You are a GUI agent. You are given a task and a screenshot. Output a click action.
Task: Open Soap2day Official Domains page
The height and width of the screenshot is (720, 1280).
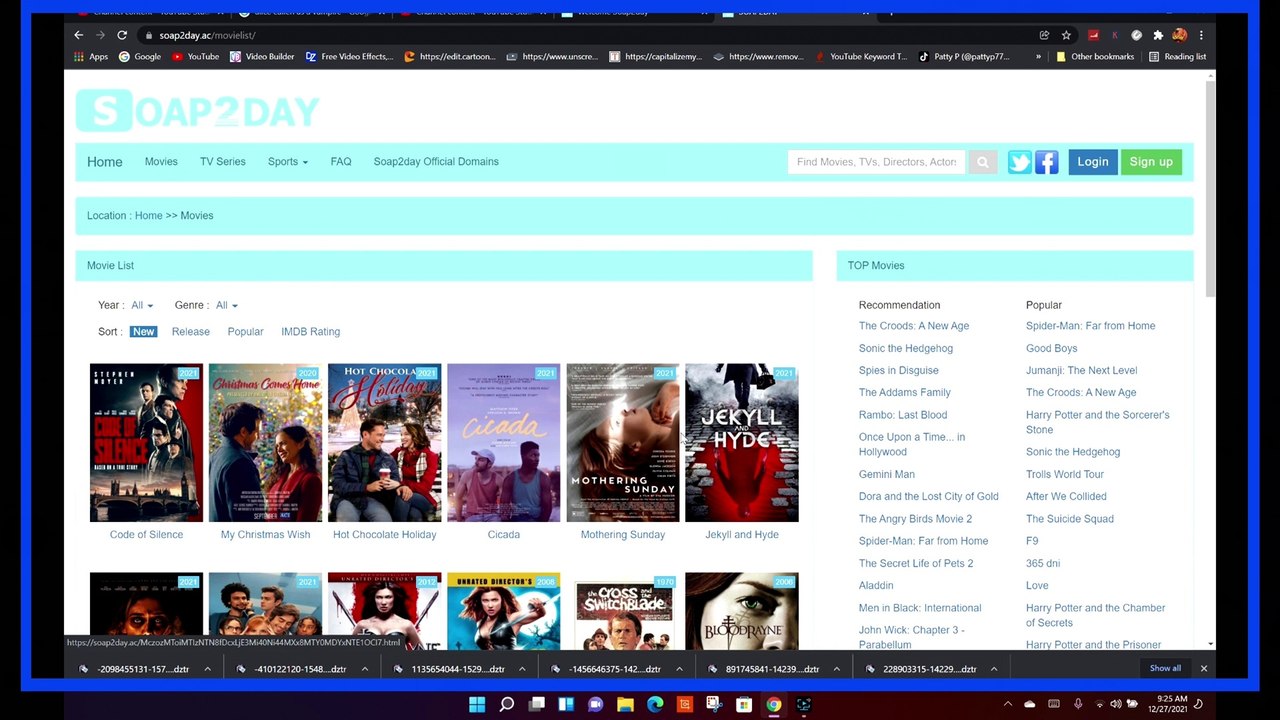[x=436, y=162]
